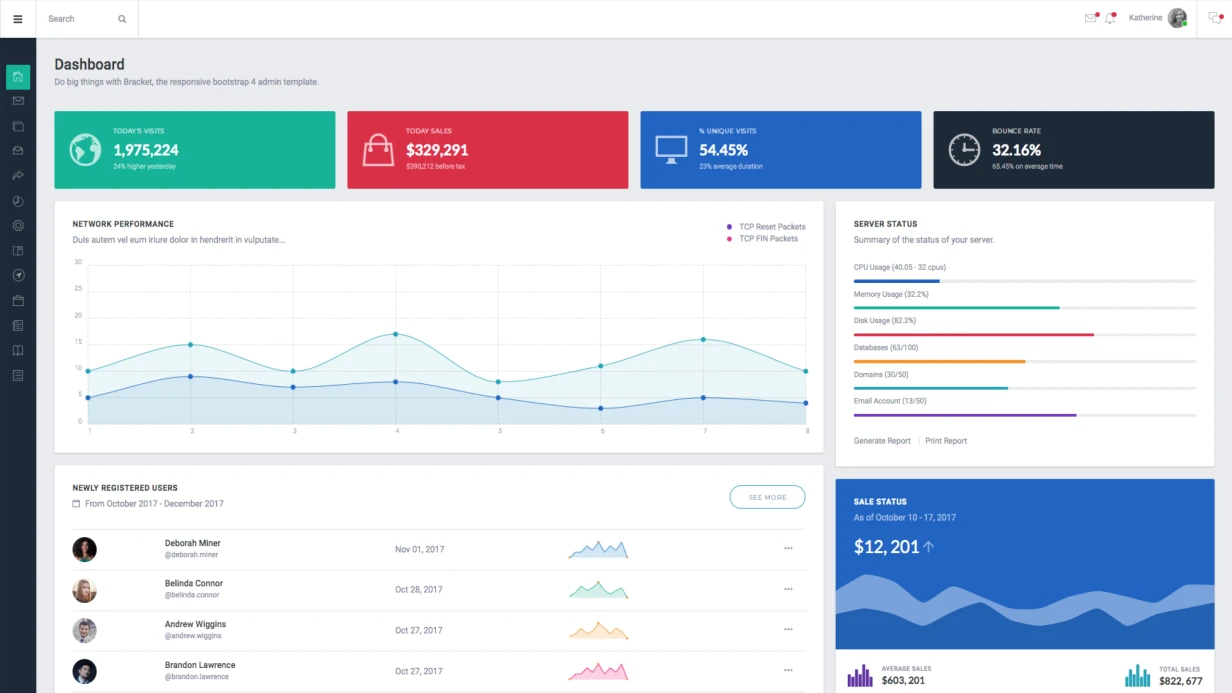Open options menu for Deborah Miner

coord(788,548)
